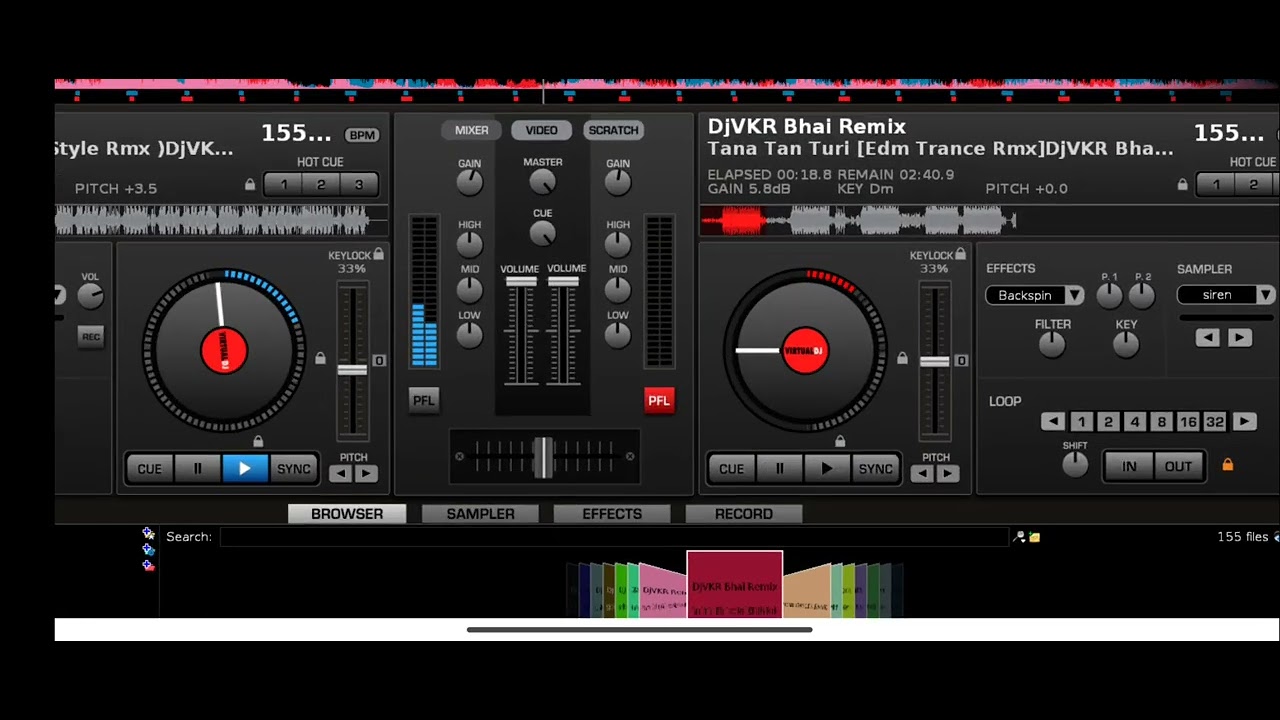Click the crossfader handle

point(543,457)
